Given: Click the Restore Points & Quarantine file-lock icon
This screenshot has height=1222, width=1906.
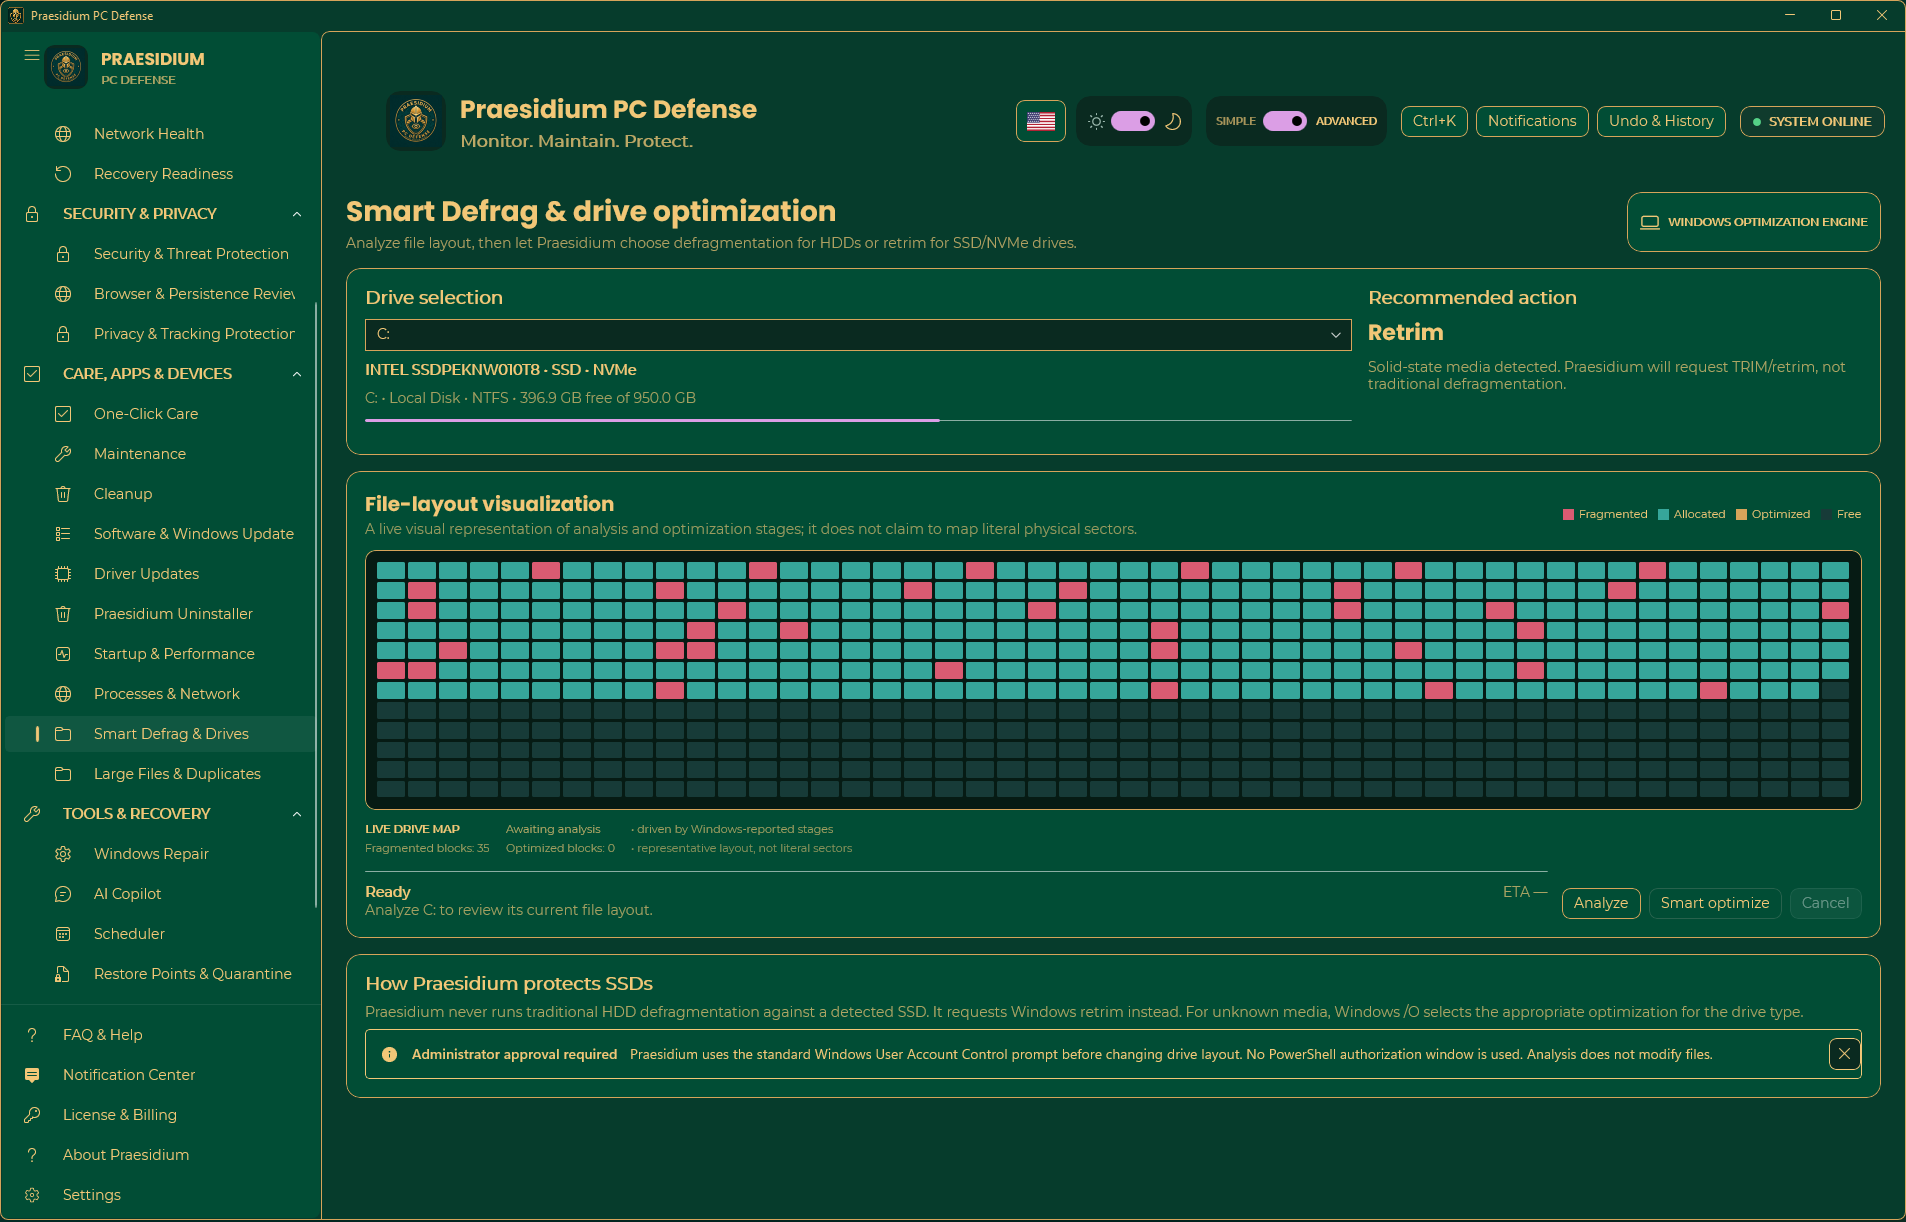Looking at the screenshot, I should [x=63, y=974].
